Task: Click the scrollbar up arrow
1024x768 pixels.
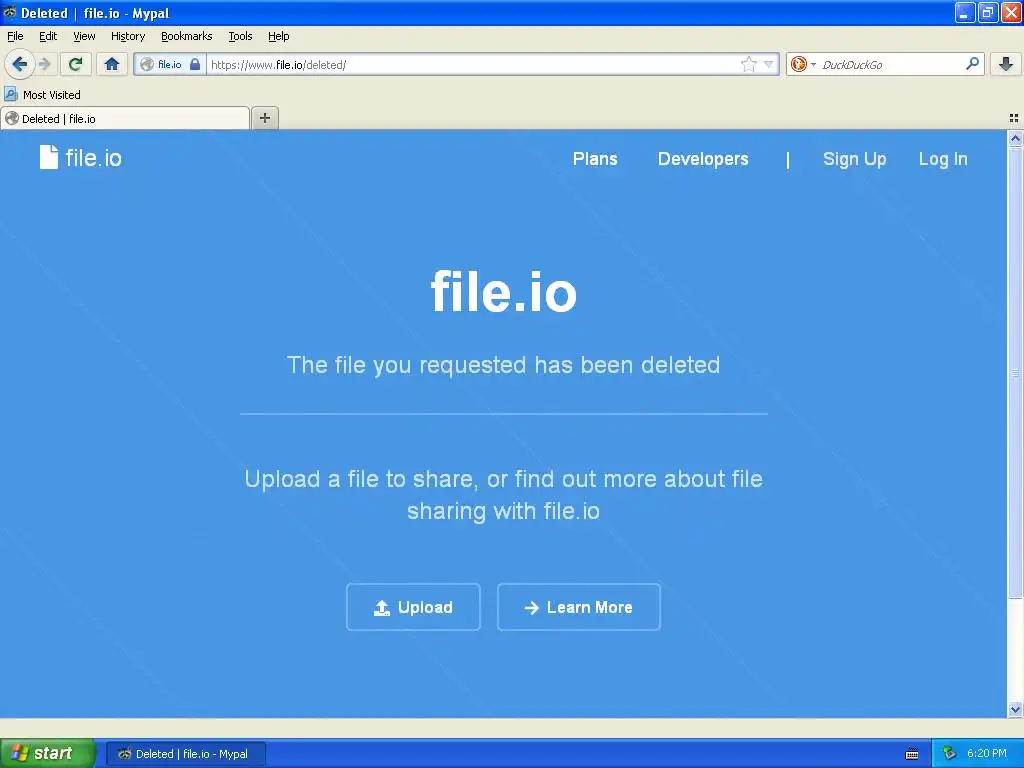Action: [x=1015, y=138]
